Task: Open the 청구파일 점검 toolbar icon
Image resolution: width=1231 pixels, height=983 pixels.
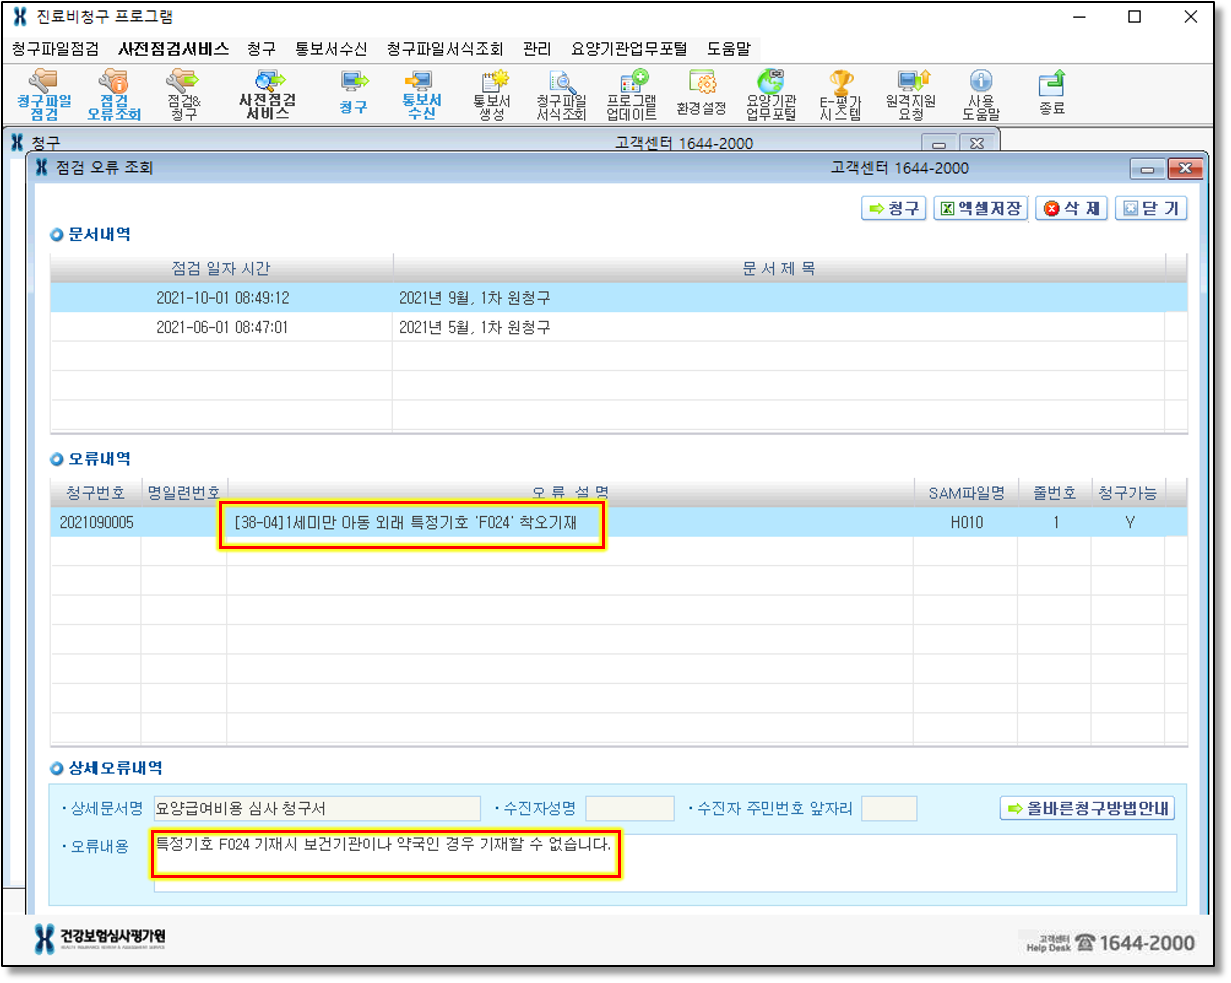Action: 44,94
